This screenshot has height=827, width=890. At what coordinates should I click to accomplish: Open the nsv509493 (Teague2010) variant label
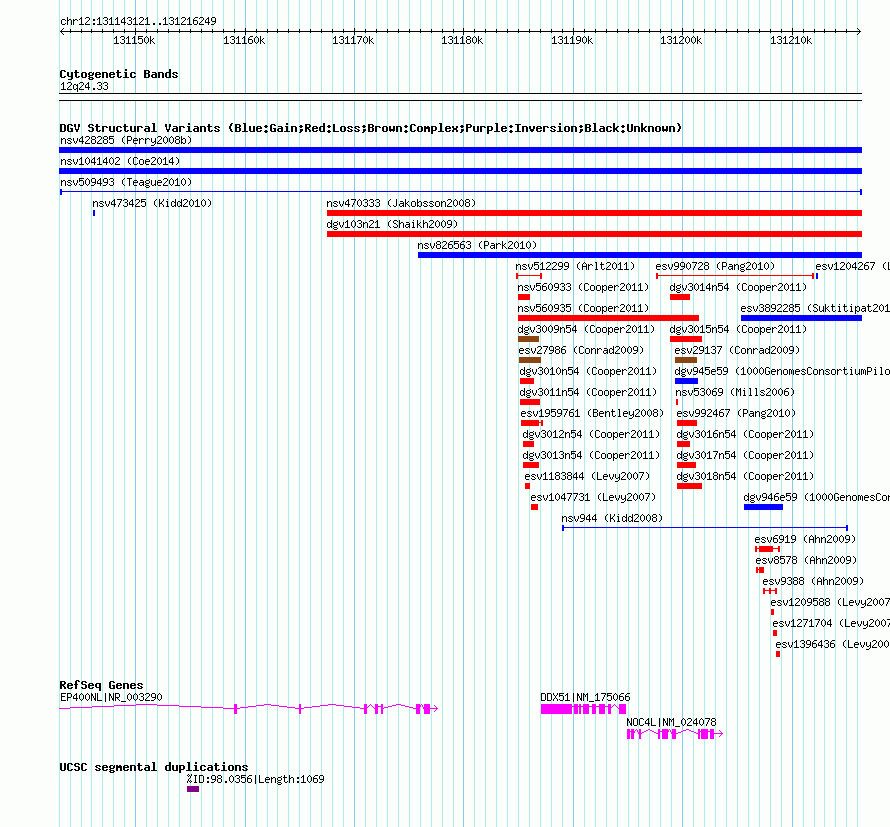(x=126, y=182)
